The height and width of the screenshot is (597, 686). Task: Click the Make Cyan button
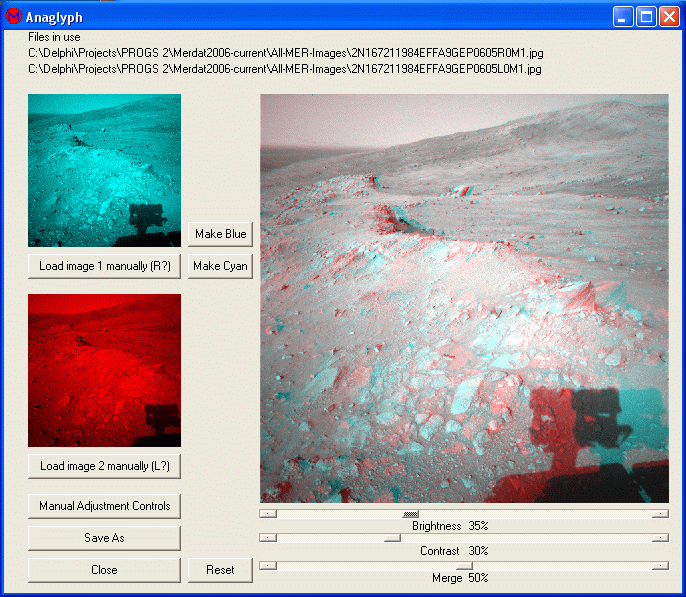pos(220,266)
